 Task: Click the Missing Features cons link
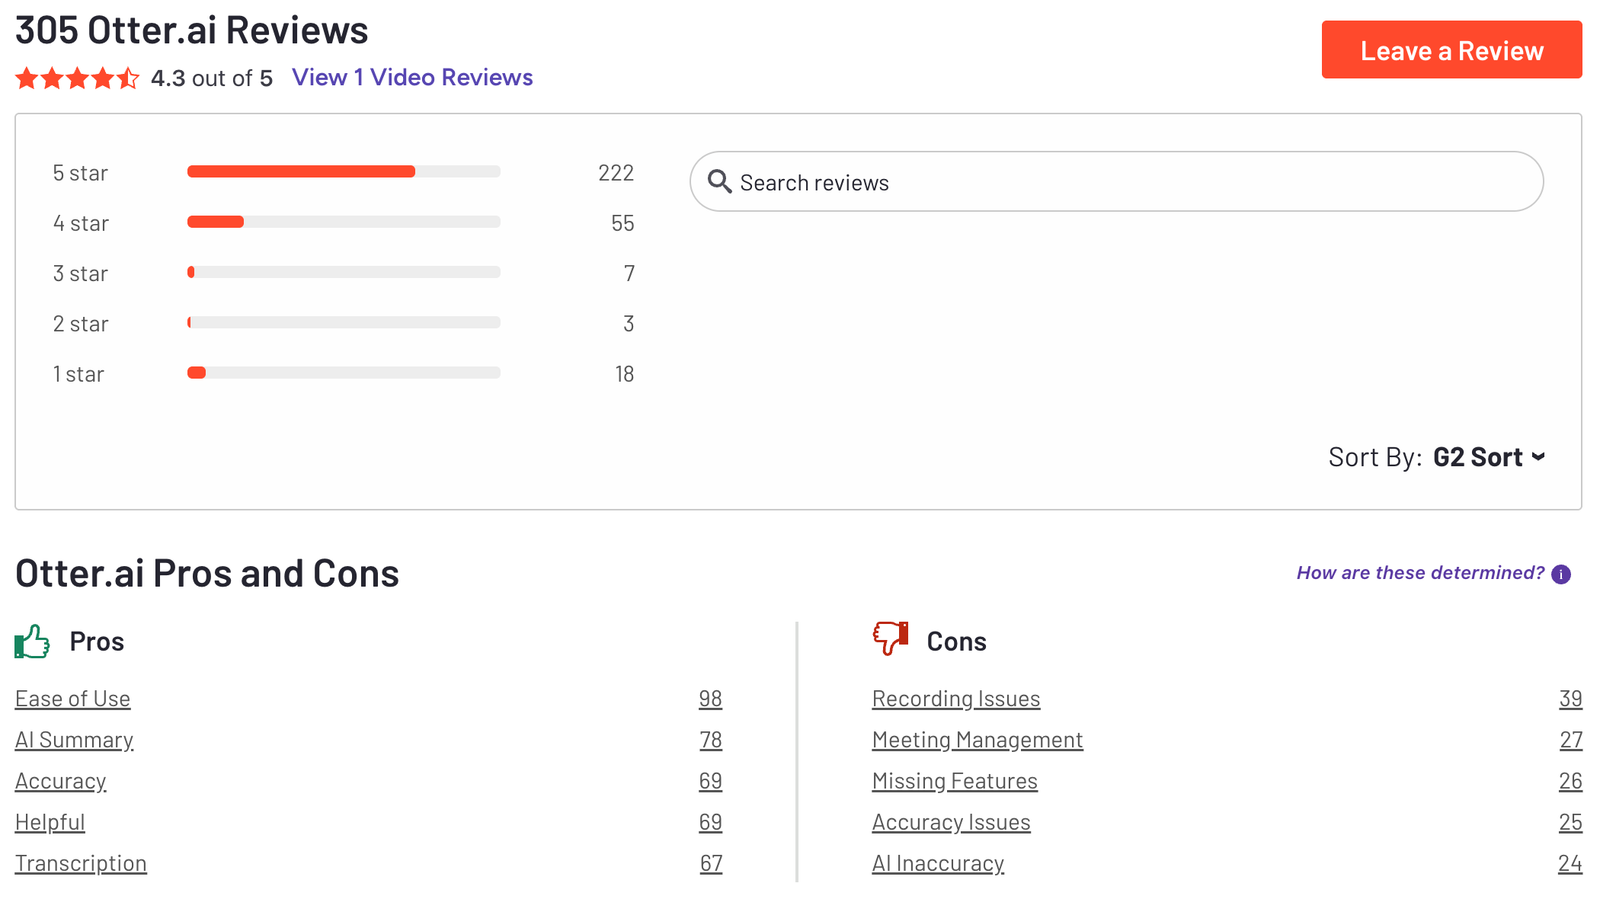[954, 781]
